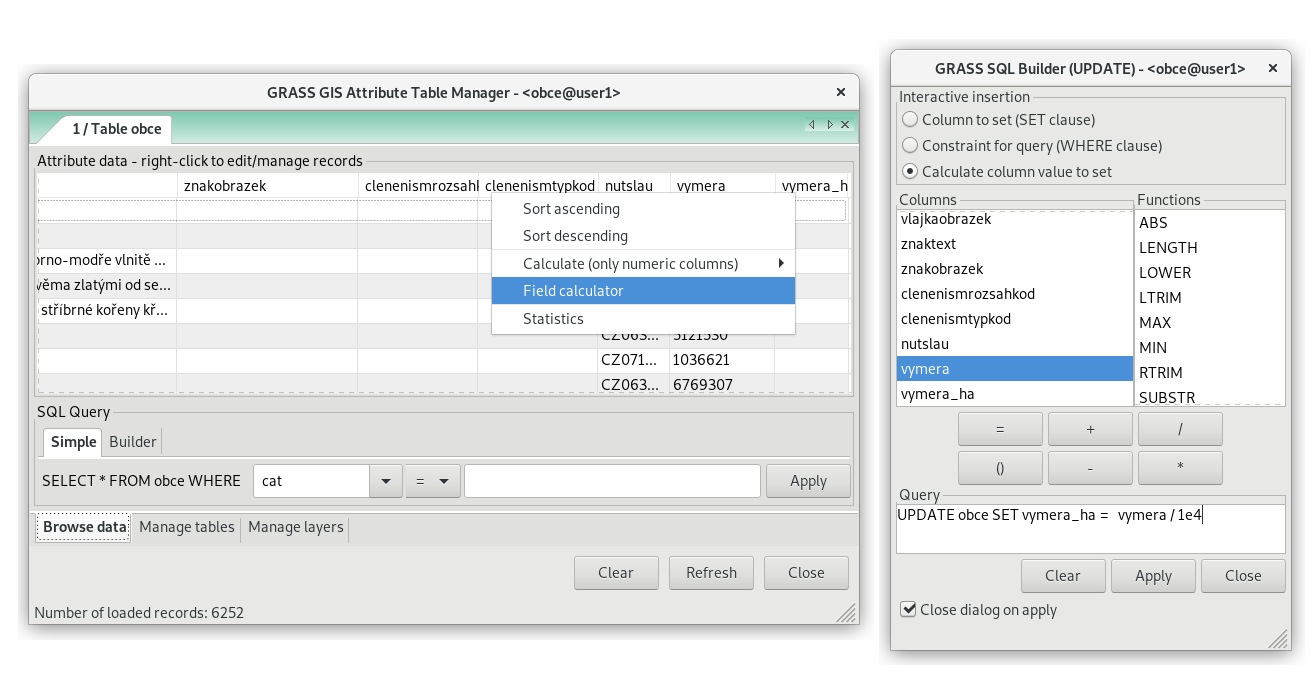Image resolution: width=1316 pixels, height=700 pixels.
Task: Click 'Apply' button next to SQL query field
Action: (x=808, y=481)
